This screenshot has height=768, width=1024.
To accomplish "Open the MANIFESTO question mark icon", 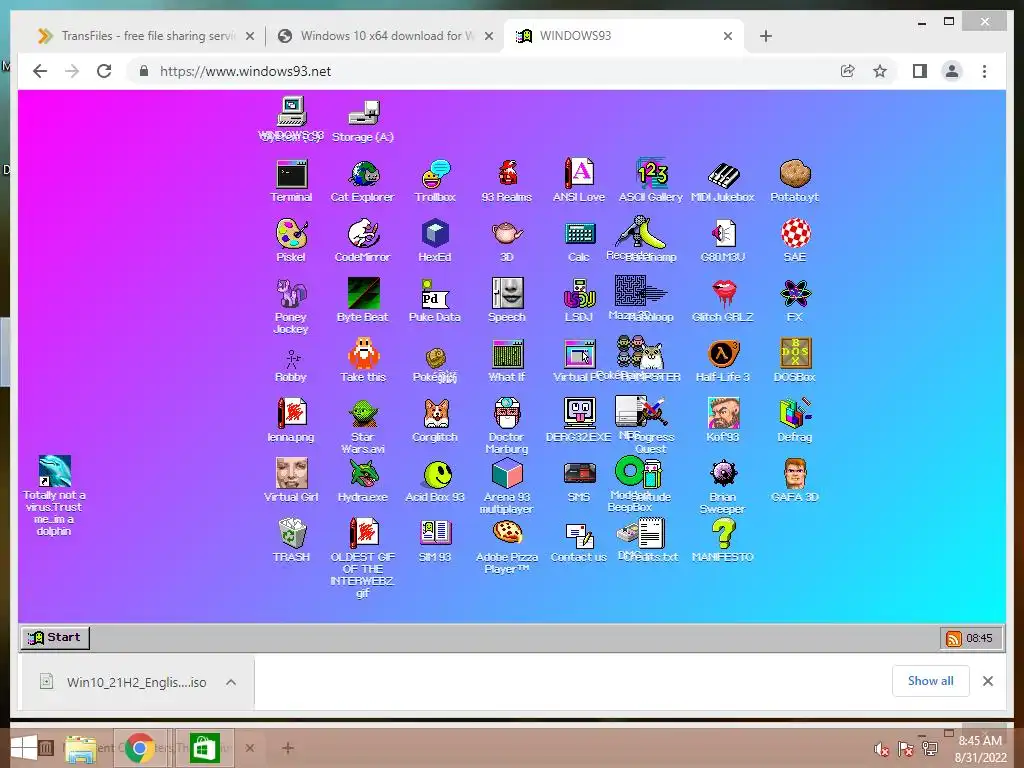I will pos(723,541).
